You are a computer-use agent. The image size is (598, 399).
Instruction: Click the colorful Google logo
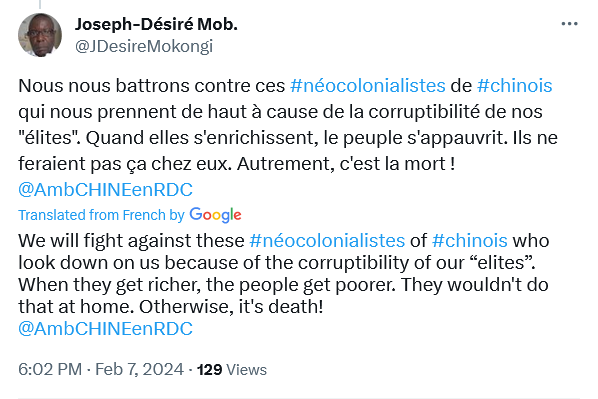[215, 215]
